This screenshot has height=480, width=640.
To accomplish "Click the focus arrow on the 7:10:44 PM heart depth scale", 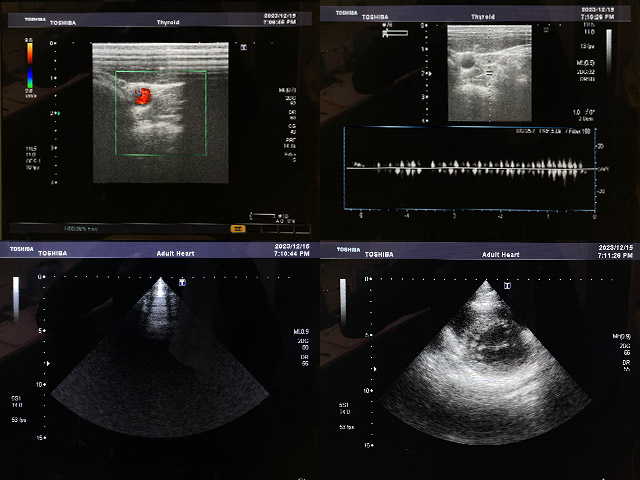I will [x=49, y=363].
